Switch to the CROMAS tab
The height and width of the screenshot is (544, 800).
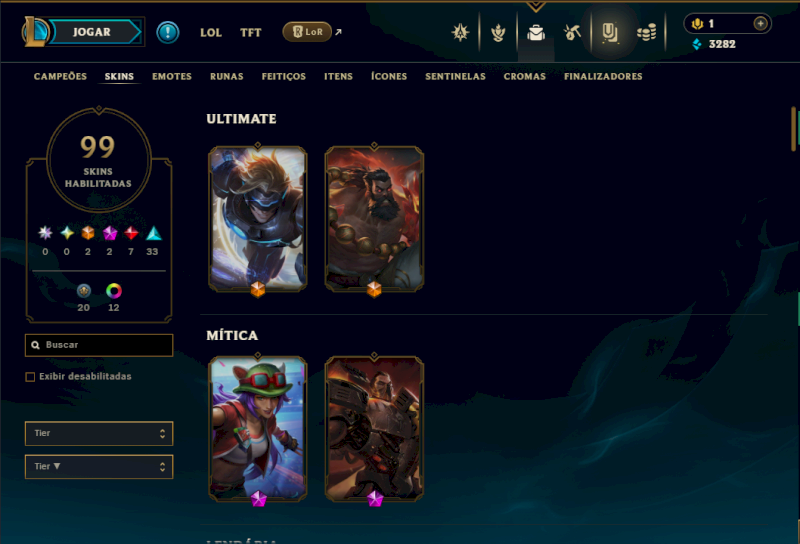524,77
